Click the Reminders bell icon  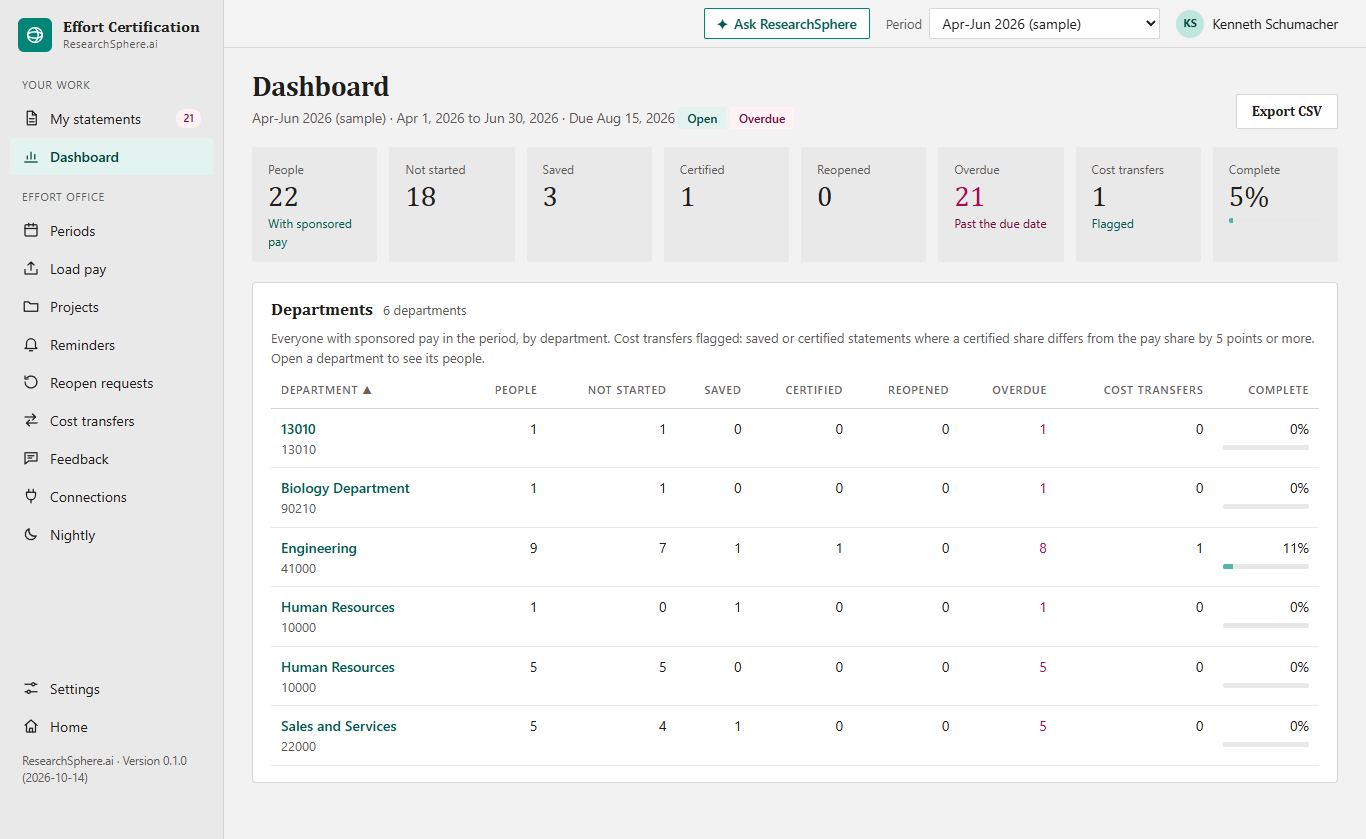(x=31, y=345)
